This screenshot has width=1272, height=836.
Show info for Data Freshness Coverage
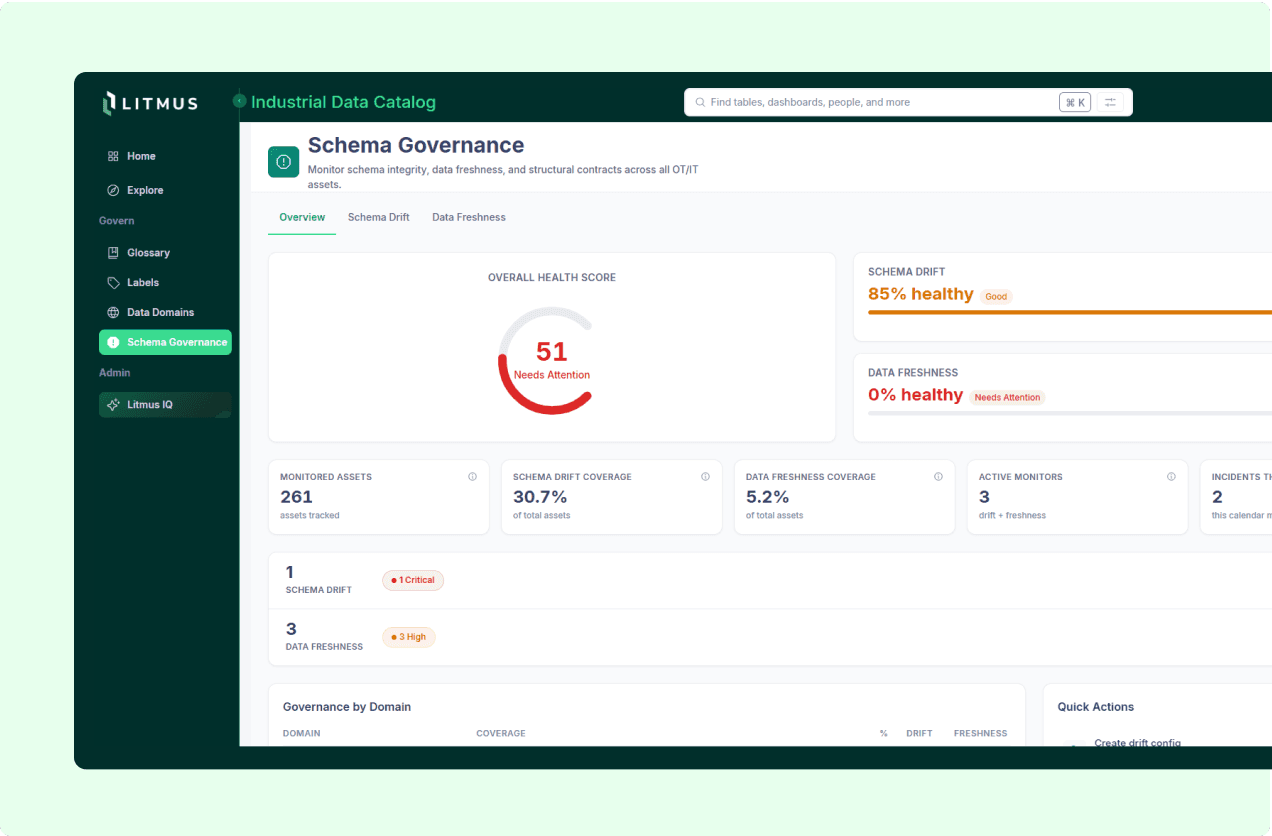[x=938, y=477]
